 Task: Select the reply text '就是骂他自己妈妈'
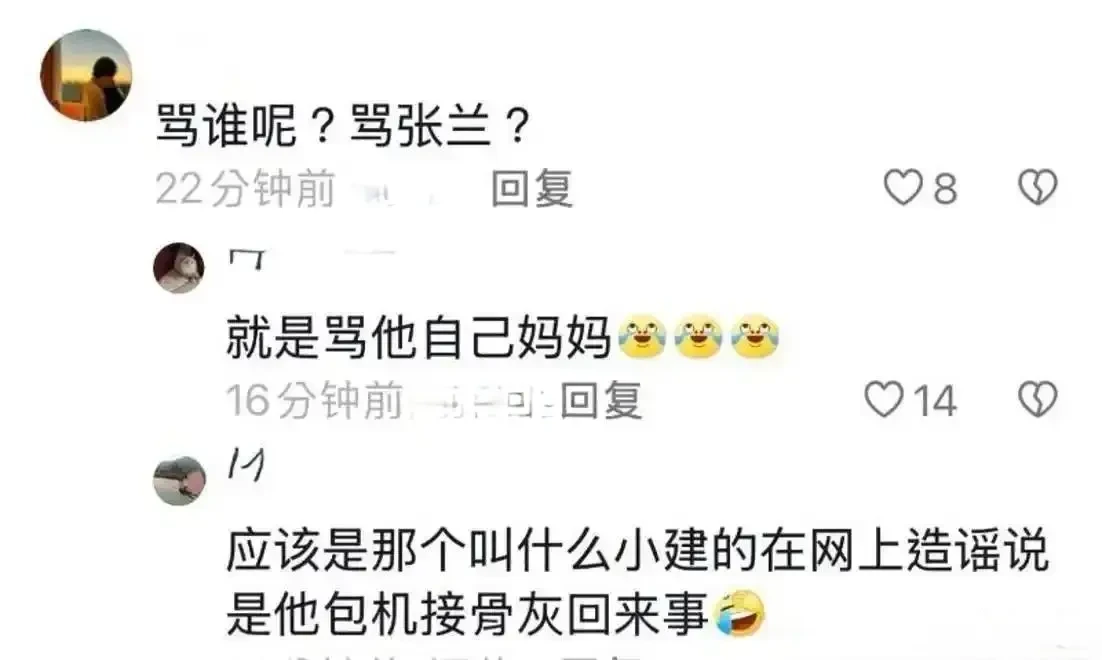418,338
